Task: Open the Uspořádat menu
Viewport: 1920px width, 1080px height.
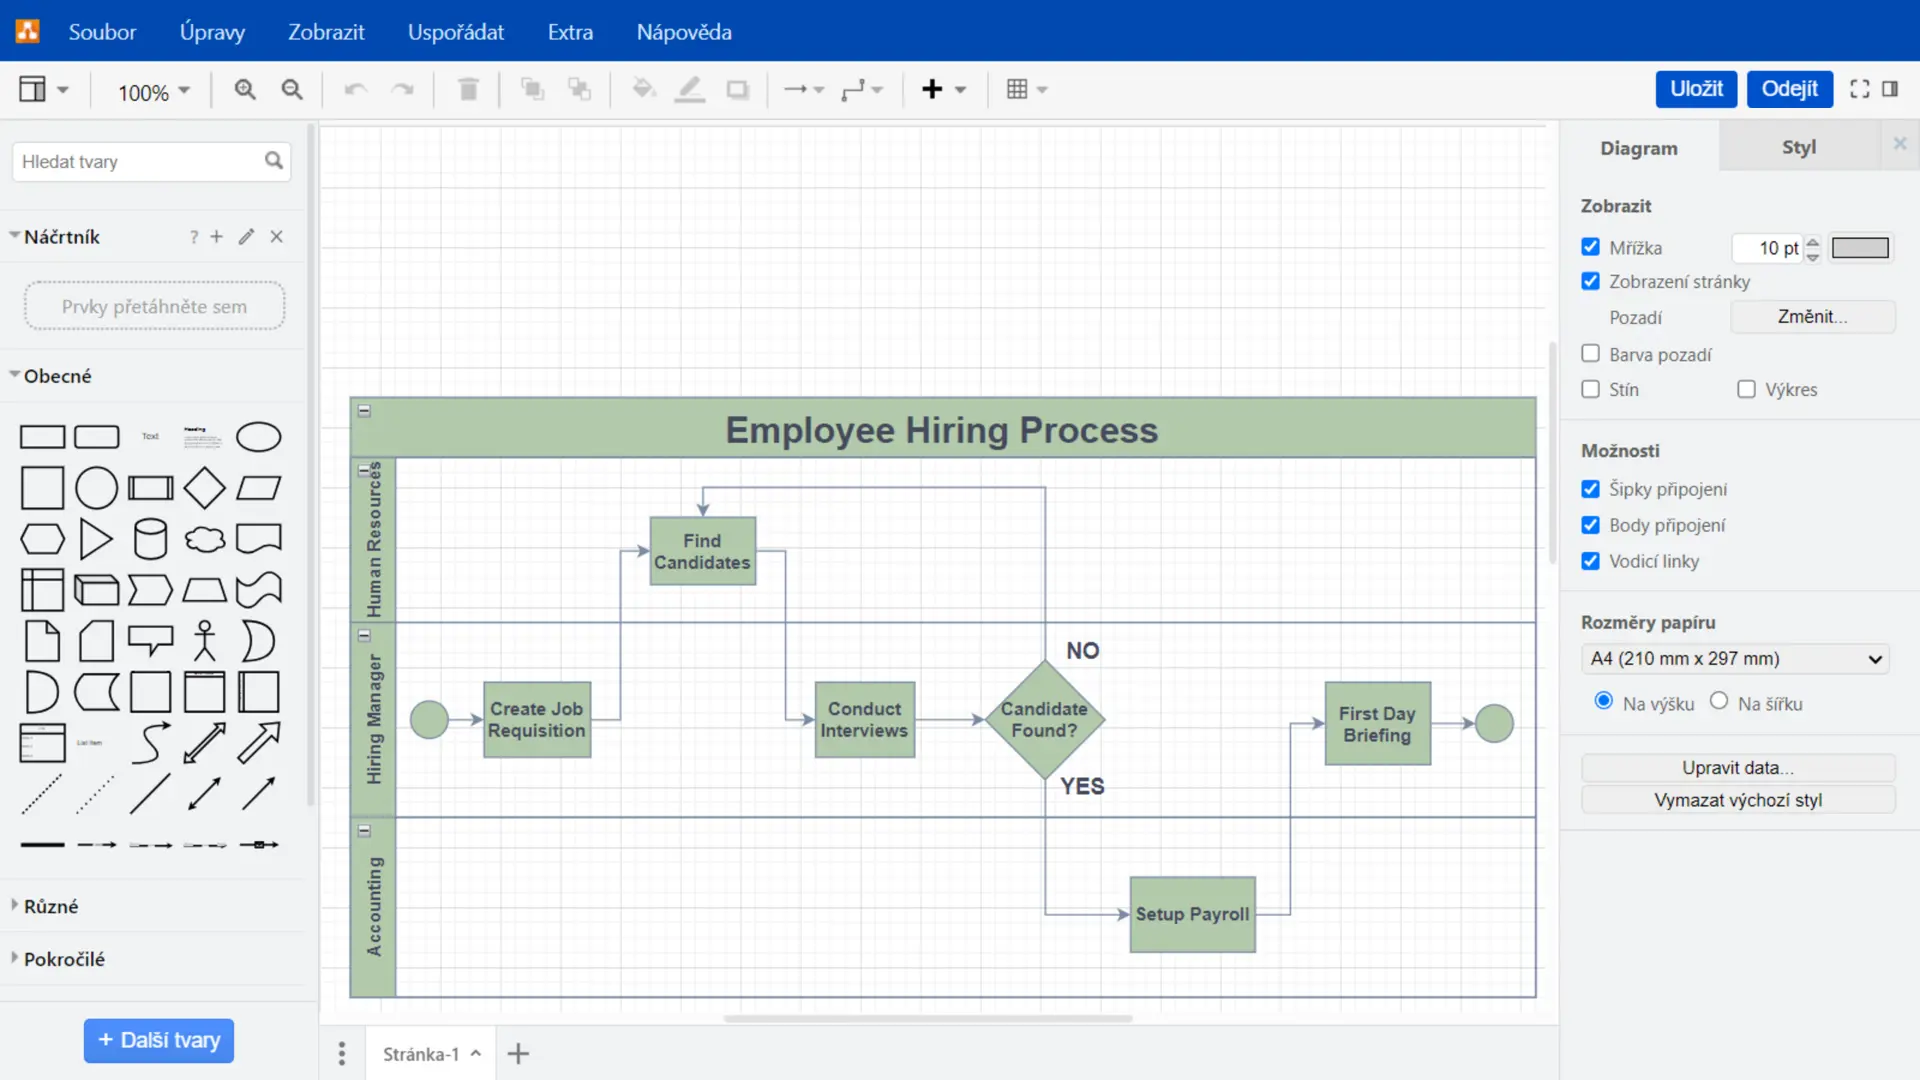Action: (455, 32)
